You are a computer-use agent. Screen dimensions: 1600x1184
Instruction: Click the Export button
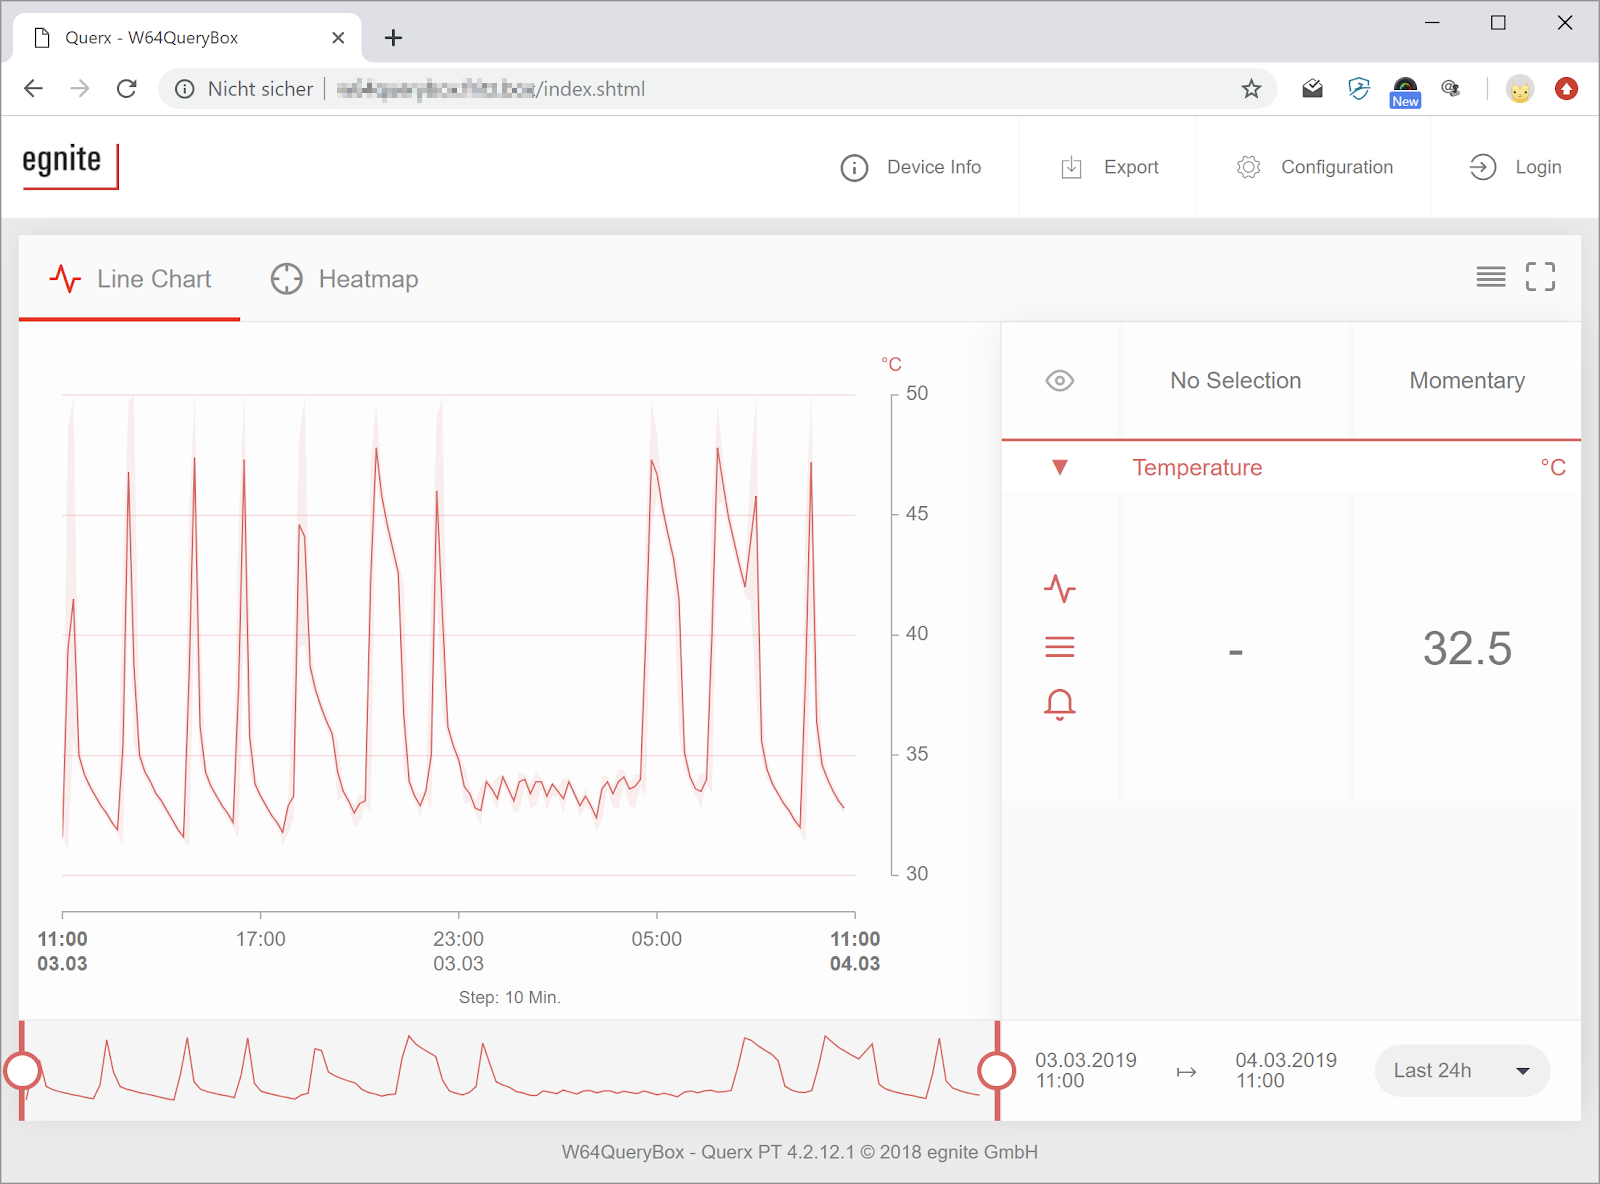1109,167
